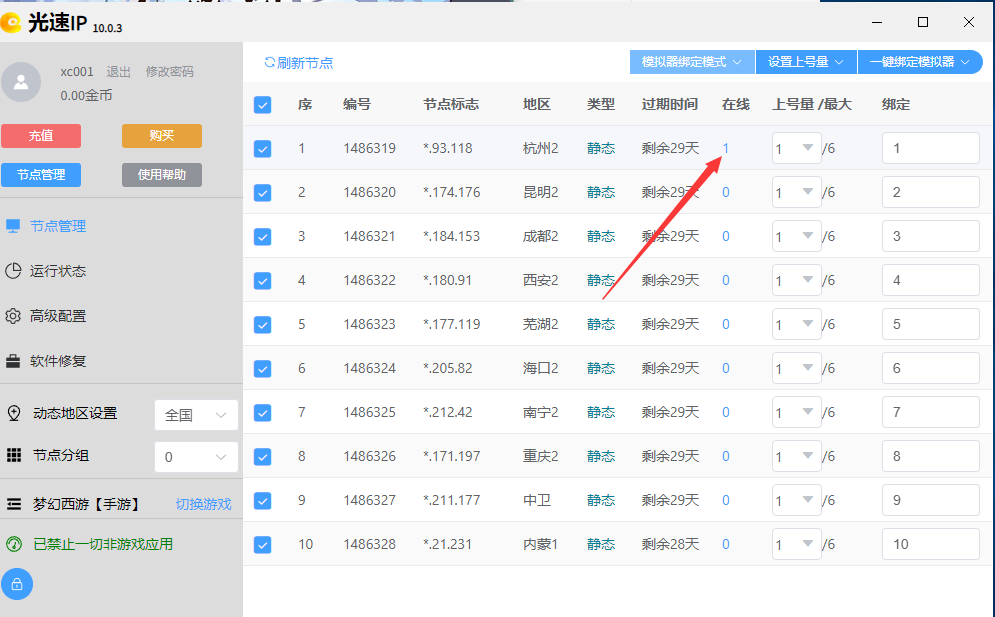Click the 过期时间 column header

pos(669,104)
